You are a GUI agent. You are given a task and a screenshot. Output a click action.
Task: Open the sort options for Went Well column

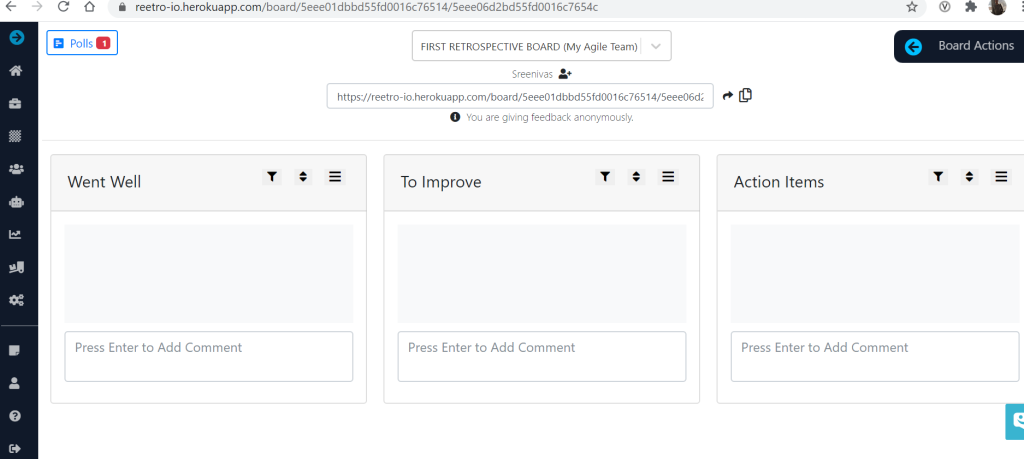[304, 177]
